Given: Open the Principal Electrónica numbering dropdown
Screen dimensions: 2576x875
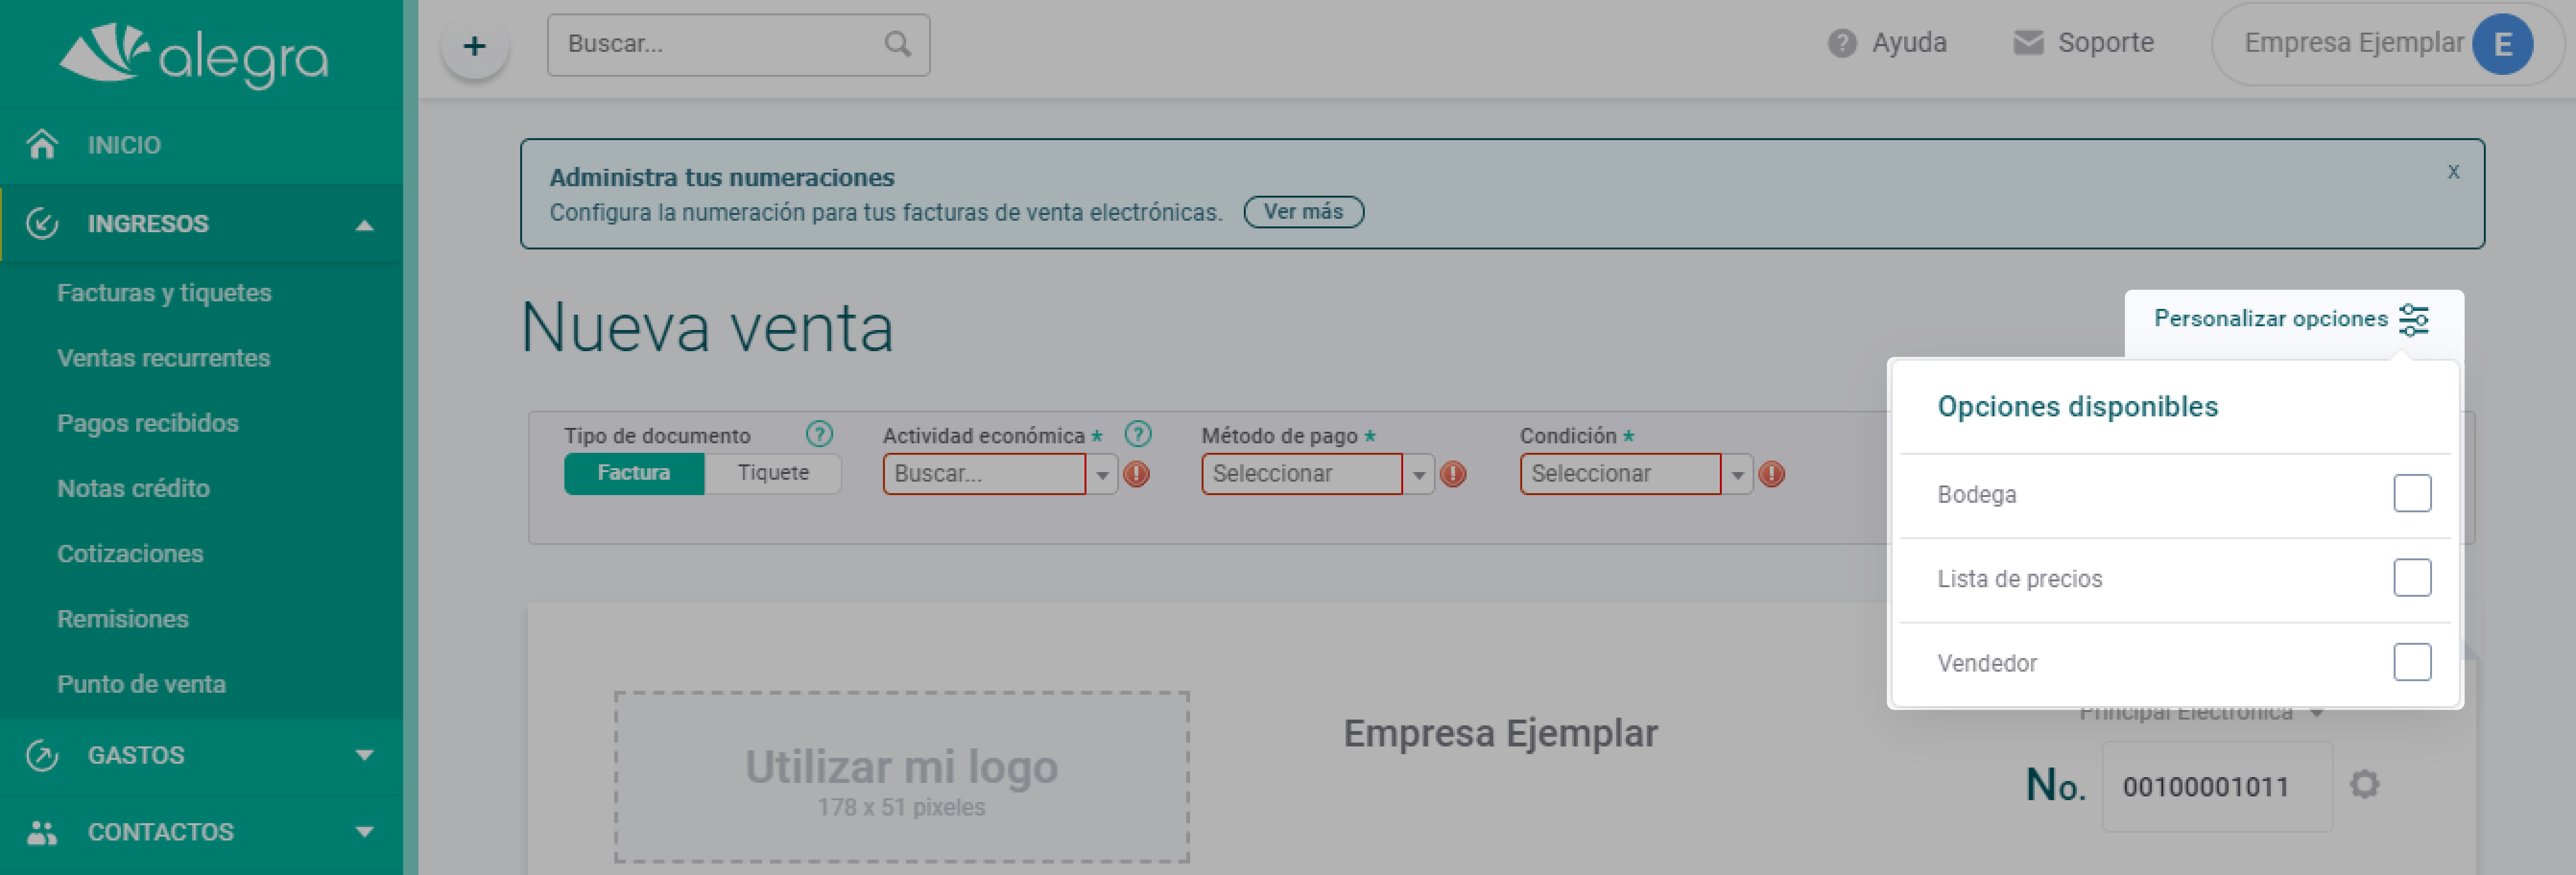Looking at the screenshot, I should point(2201,713).
